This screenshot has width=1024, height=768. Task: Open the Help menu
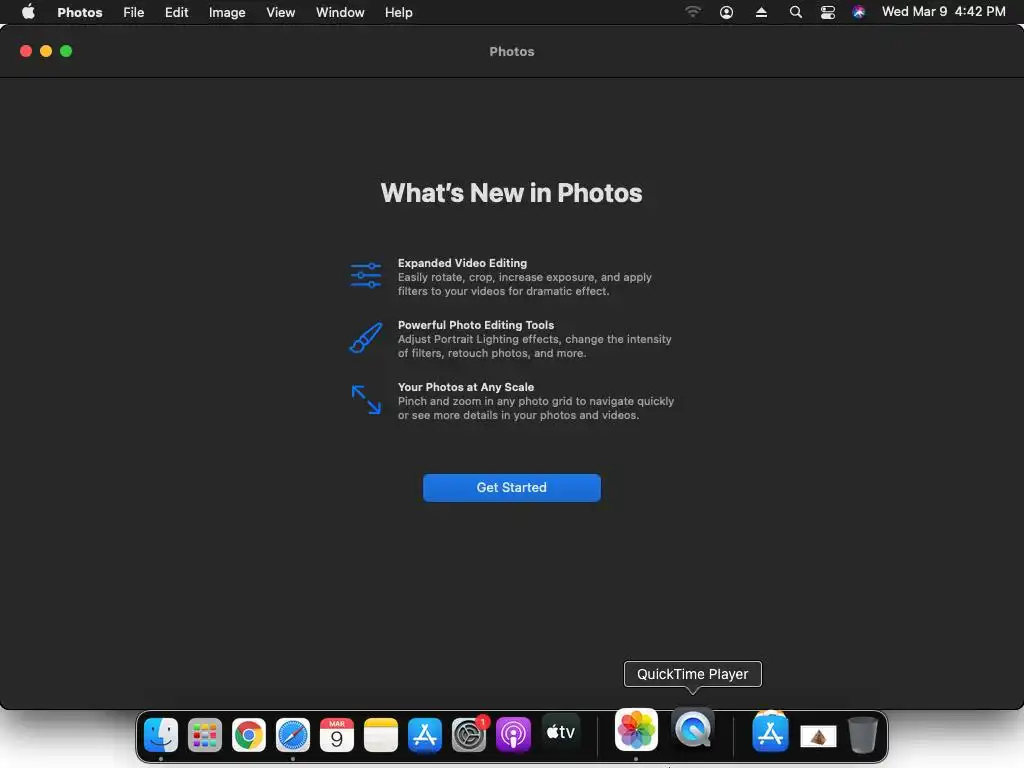tap(398, 12)
